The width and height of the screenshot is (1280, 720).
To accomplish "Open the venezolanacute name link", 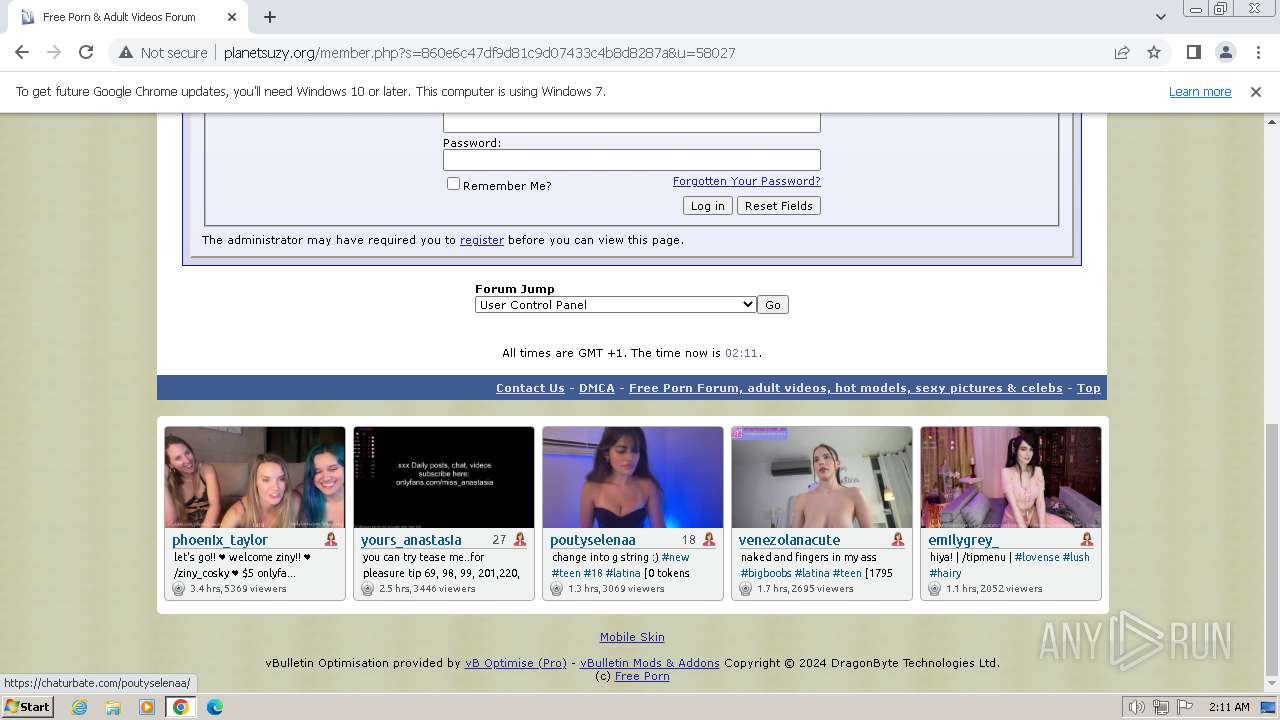I will (x=789, y=540).
